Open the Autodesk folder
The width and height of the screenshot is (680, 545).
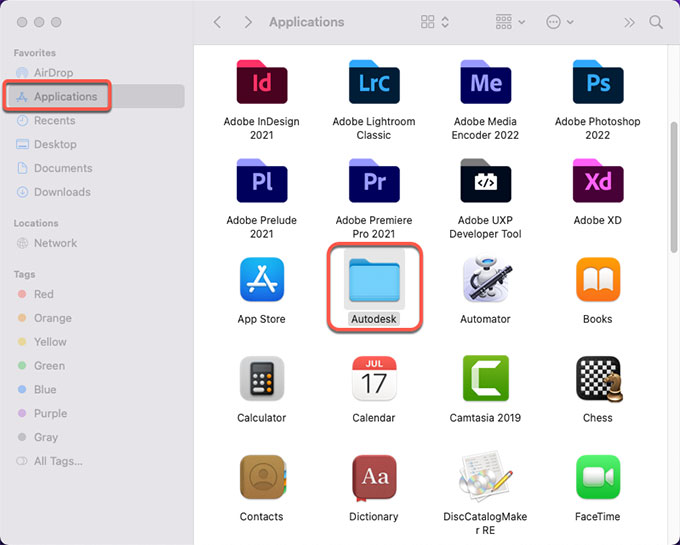(x=374, y=280)
